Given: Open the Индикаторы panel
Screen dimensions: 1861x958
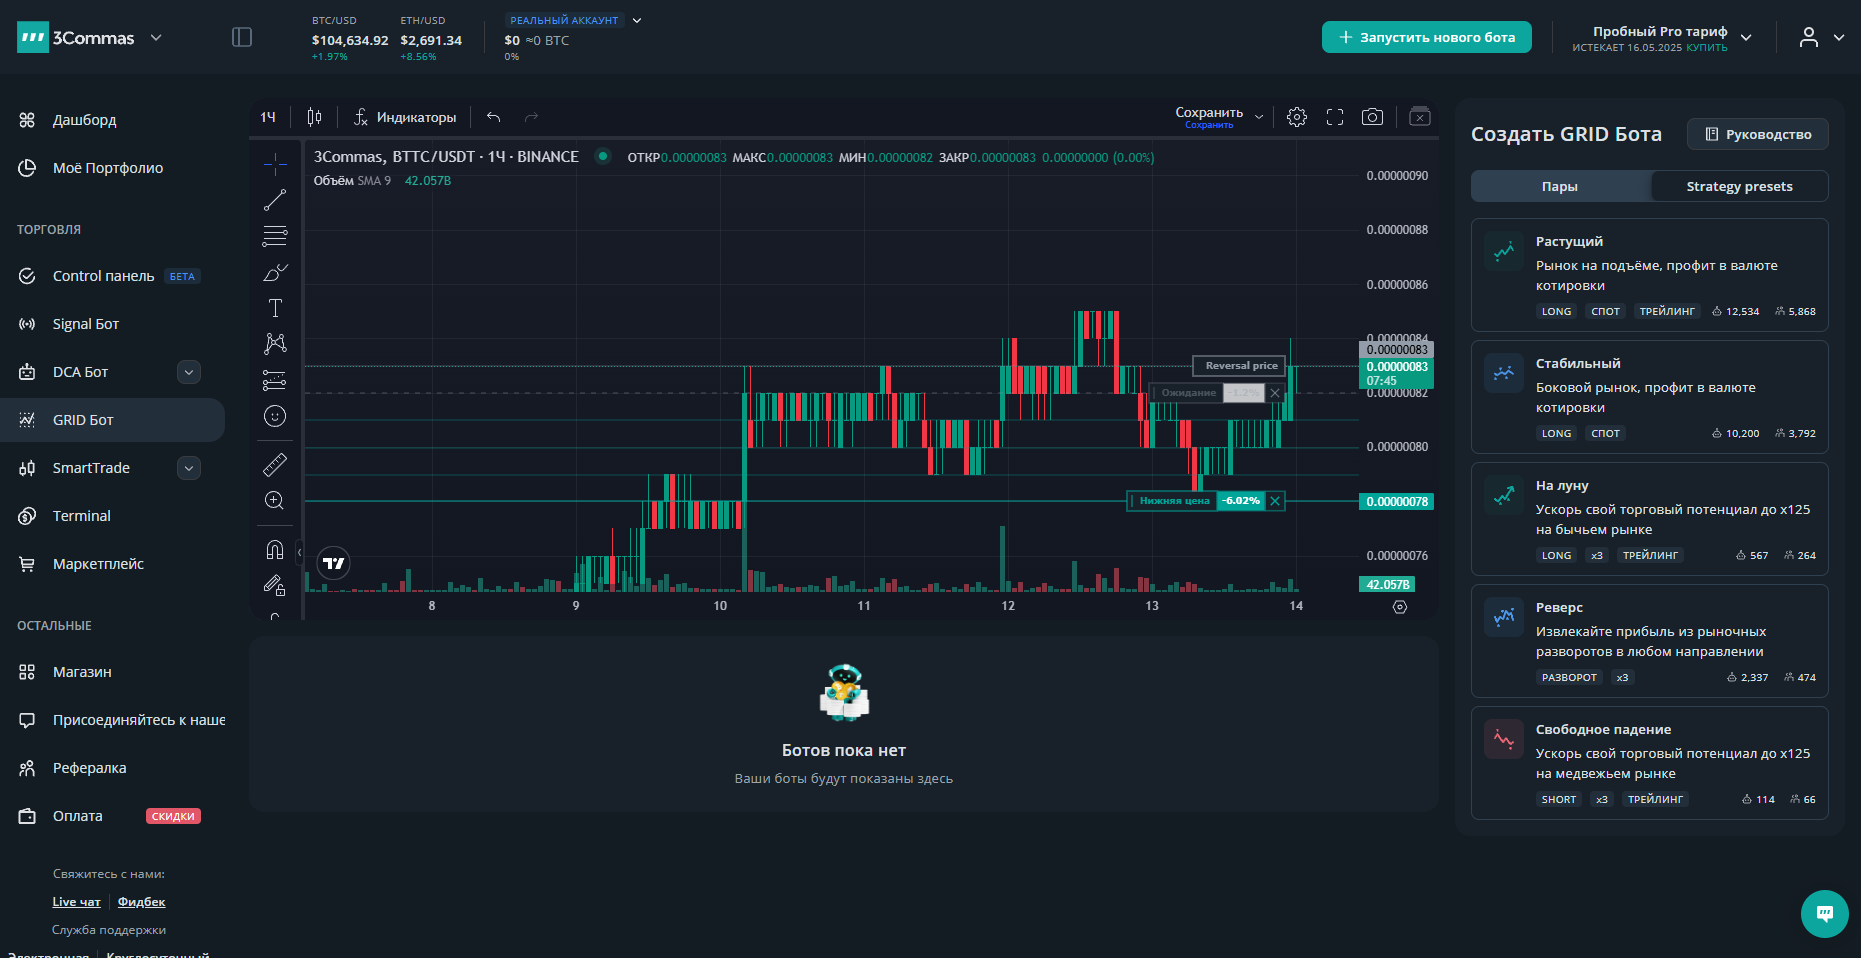Looking at the screenshot, I should point(405,117).
